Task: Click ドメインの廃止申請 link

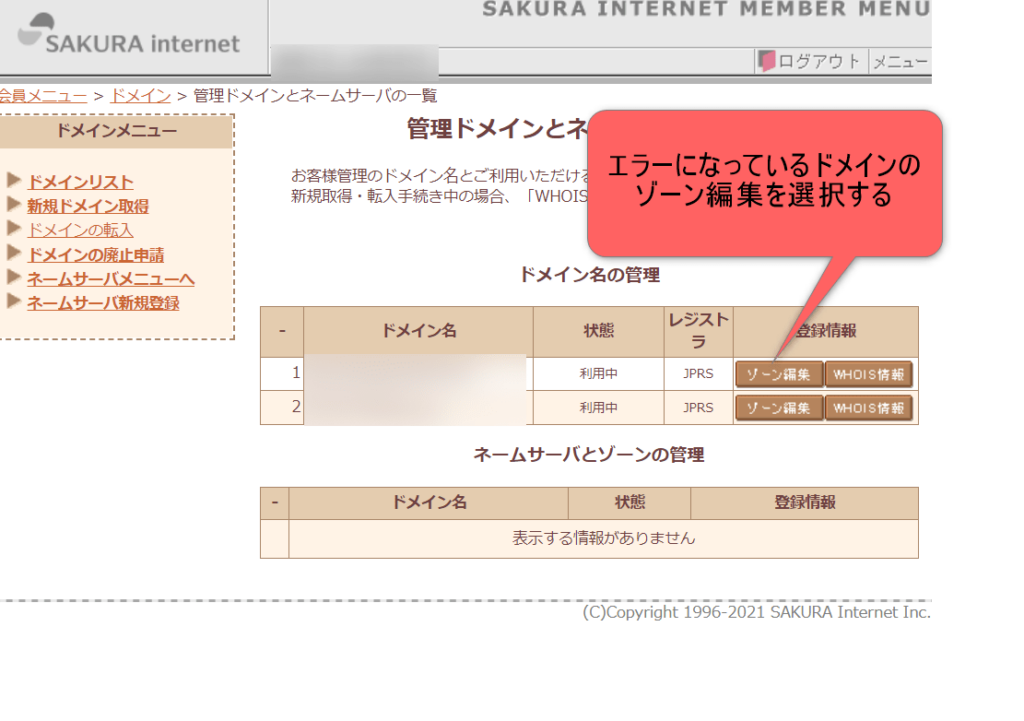Action: tap(95, 254)
